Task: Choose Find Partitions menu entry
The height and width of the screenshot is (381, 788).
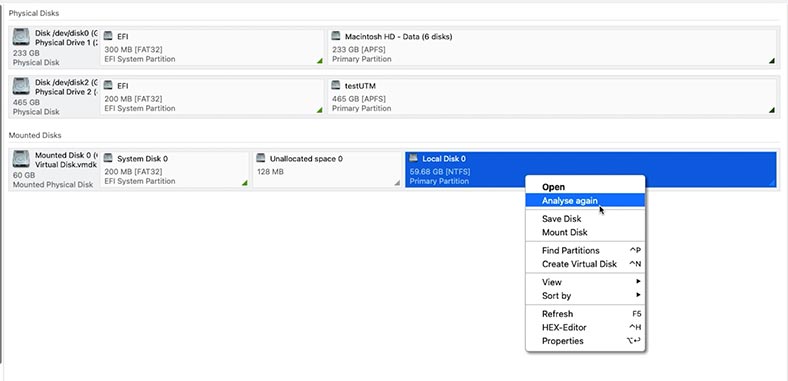Action: click(x=585, y=250)
